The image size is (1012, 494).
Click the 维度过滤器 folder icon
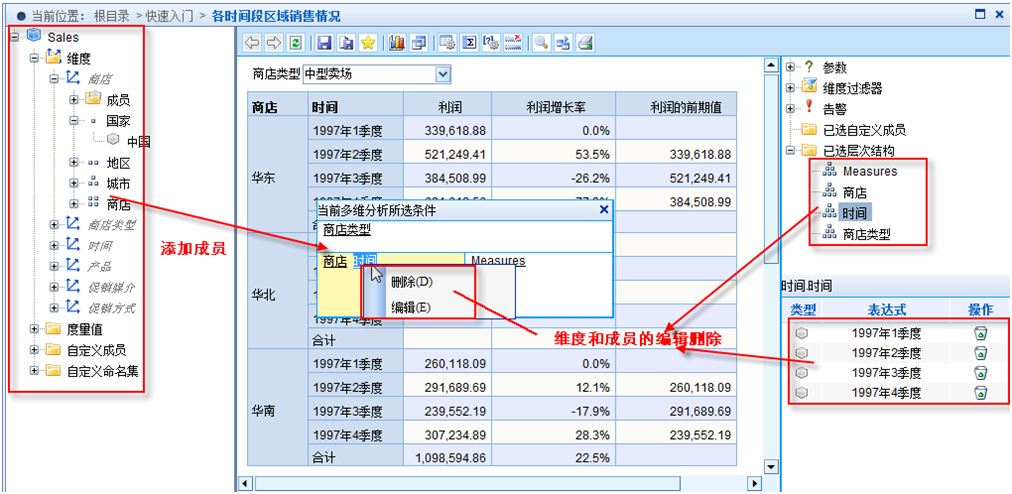coord(809,87)
